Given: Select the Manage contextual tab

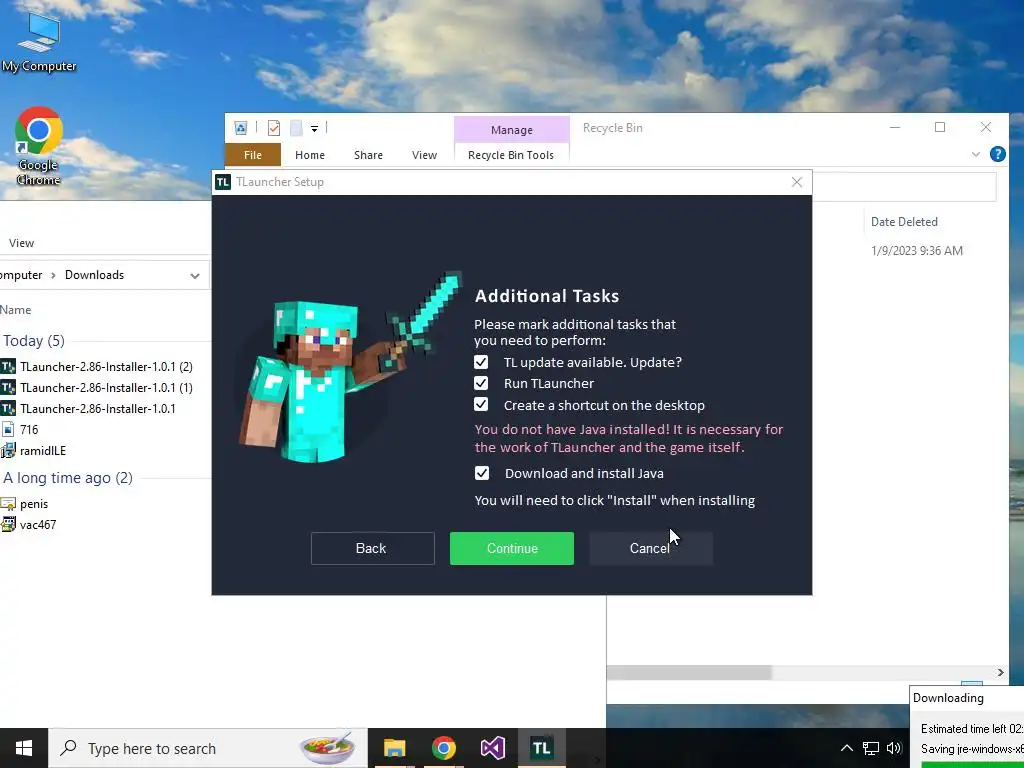Looking at the screenshot, I should point(512,130).
